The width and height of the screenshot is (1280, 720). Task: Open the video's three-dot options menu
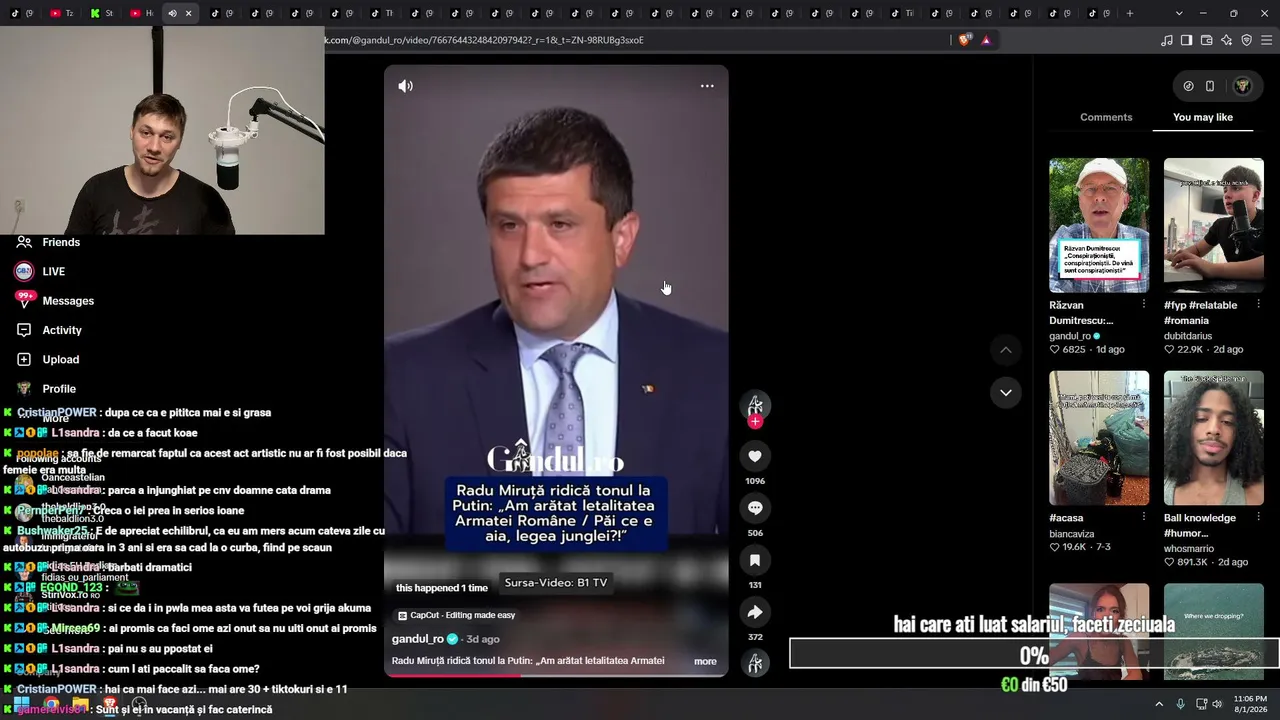(x=707, y=86)
